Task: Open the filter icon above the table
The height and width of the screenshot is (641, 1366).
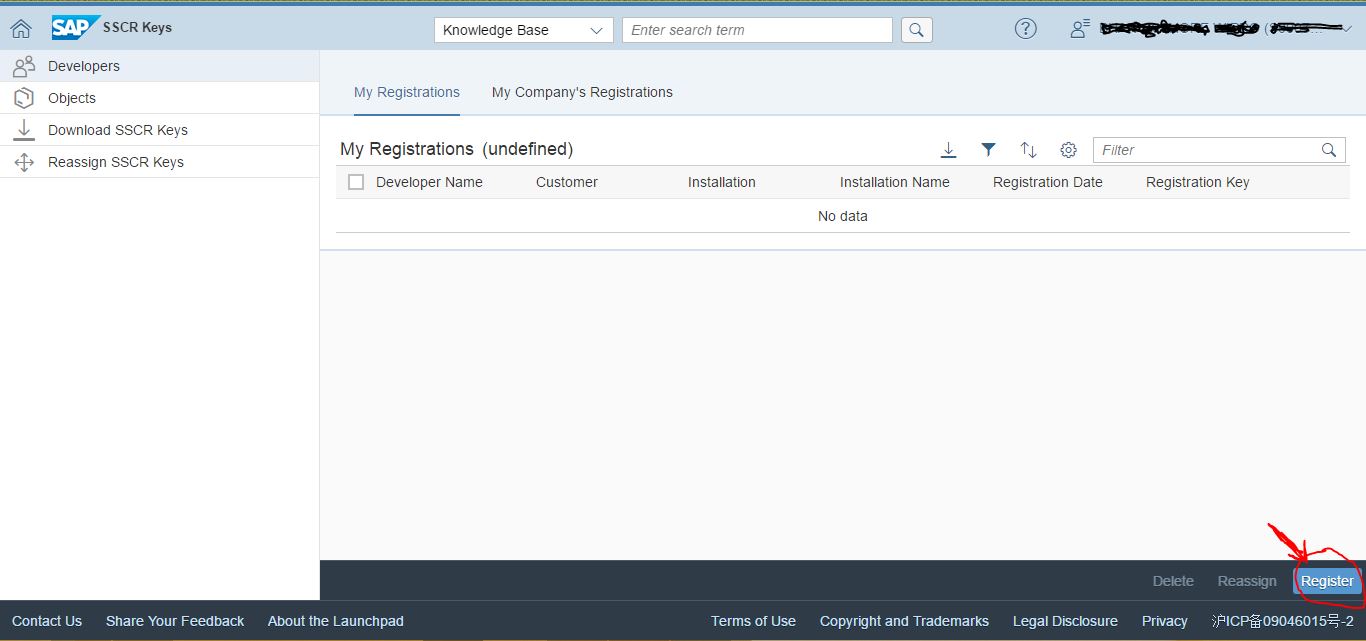Action: coord(988,149)
